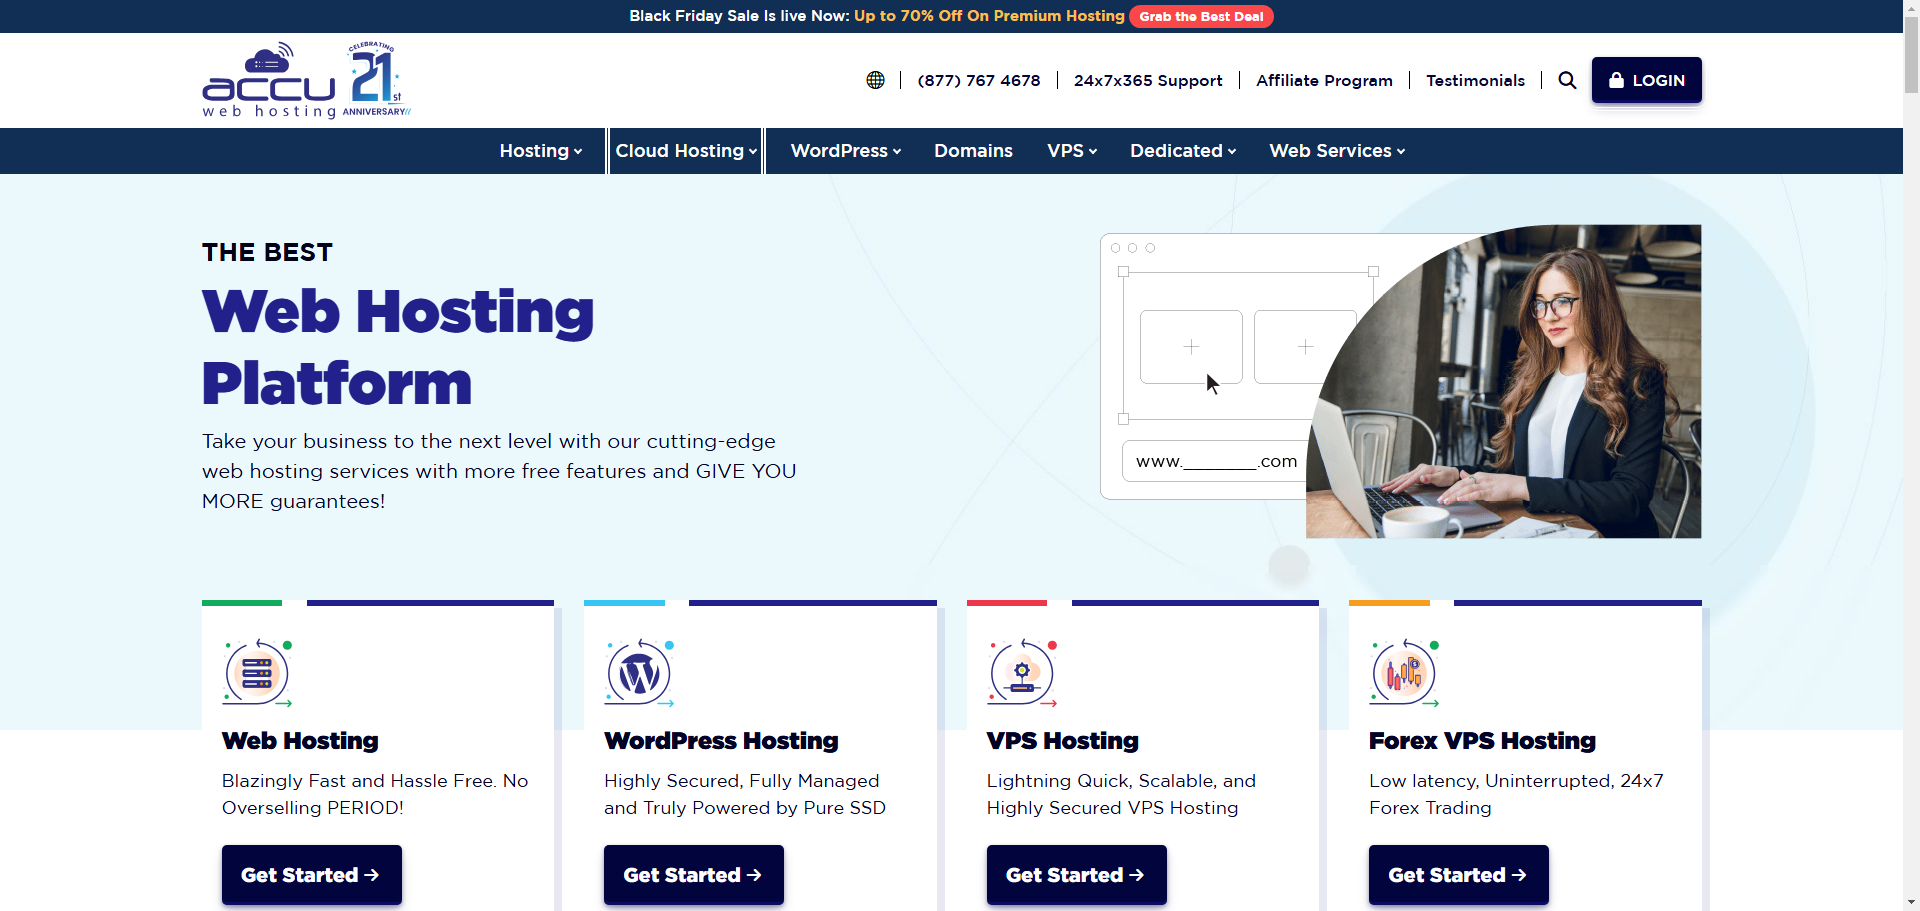Click the page vertical scrollbar thumb
The image size is (1920, 911).
[x=1911, y=55]
